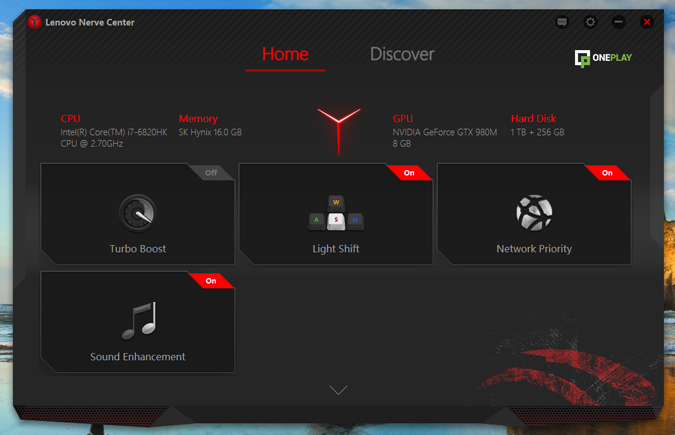Toggle Network Priority On switch
675x435 pixels.
(x=607, y=173)
